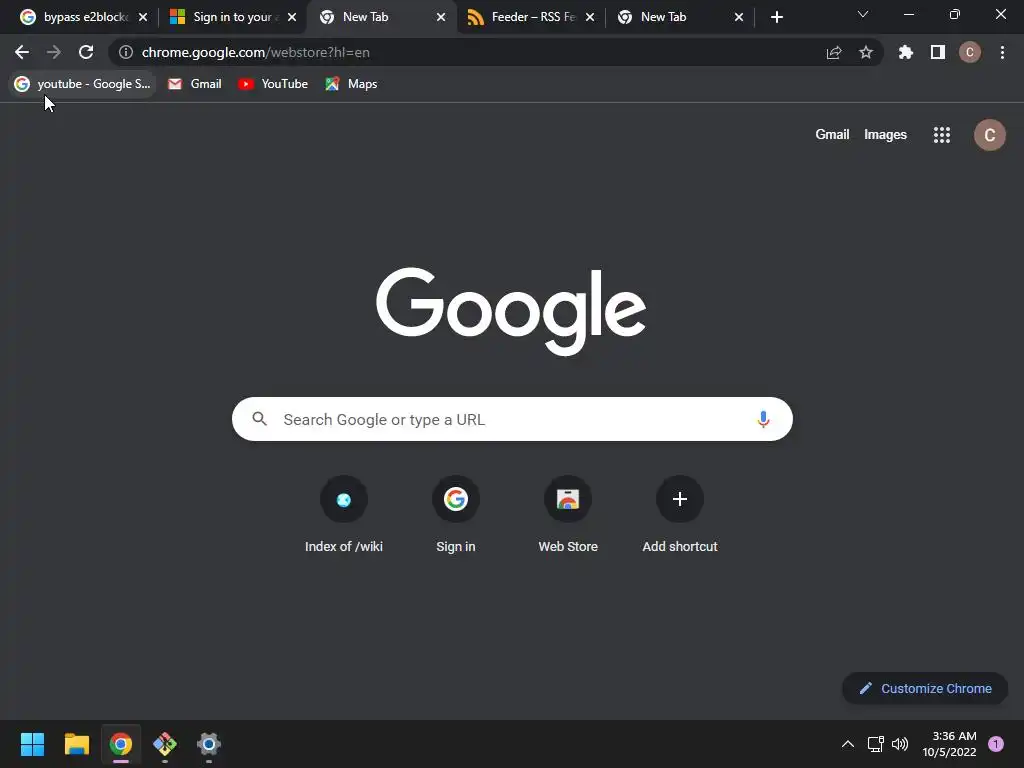Bookmark this tab with the star icon
This screenshot has width=1024, height=768.
tap(866, 52)
